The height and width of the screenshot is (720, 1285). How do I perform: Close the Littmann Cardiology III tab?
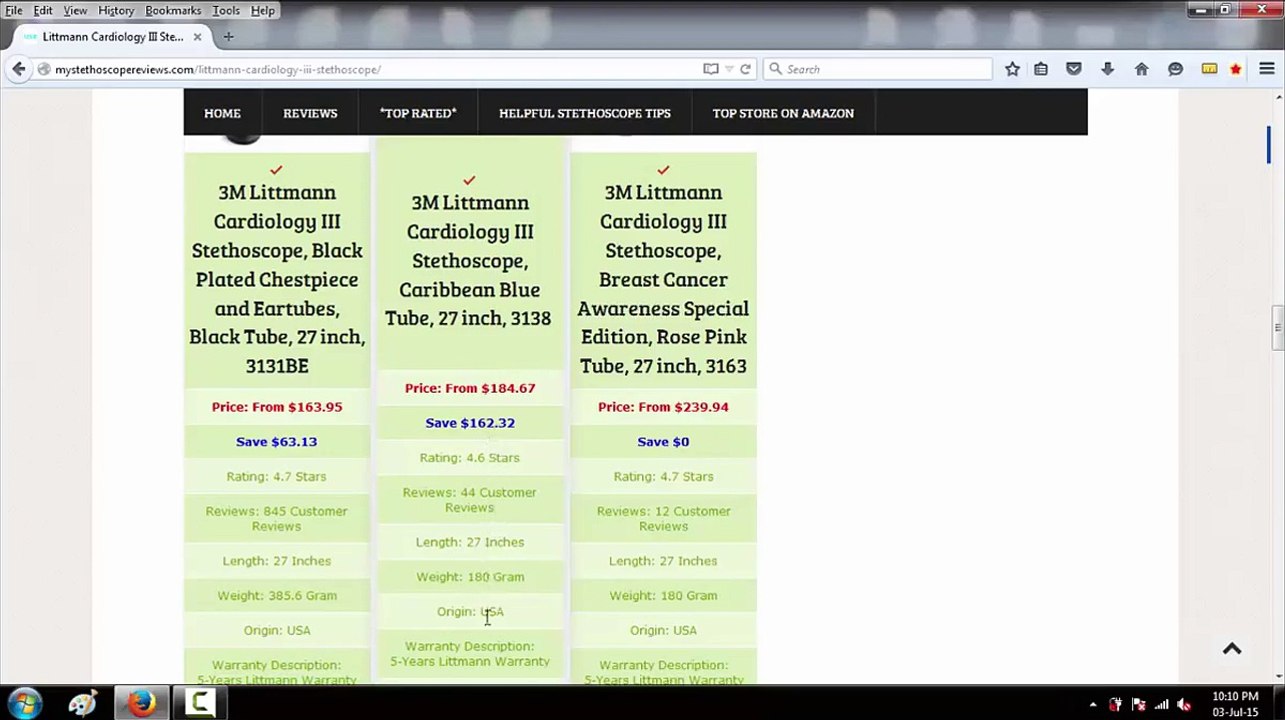tap(197, 37)
